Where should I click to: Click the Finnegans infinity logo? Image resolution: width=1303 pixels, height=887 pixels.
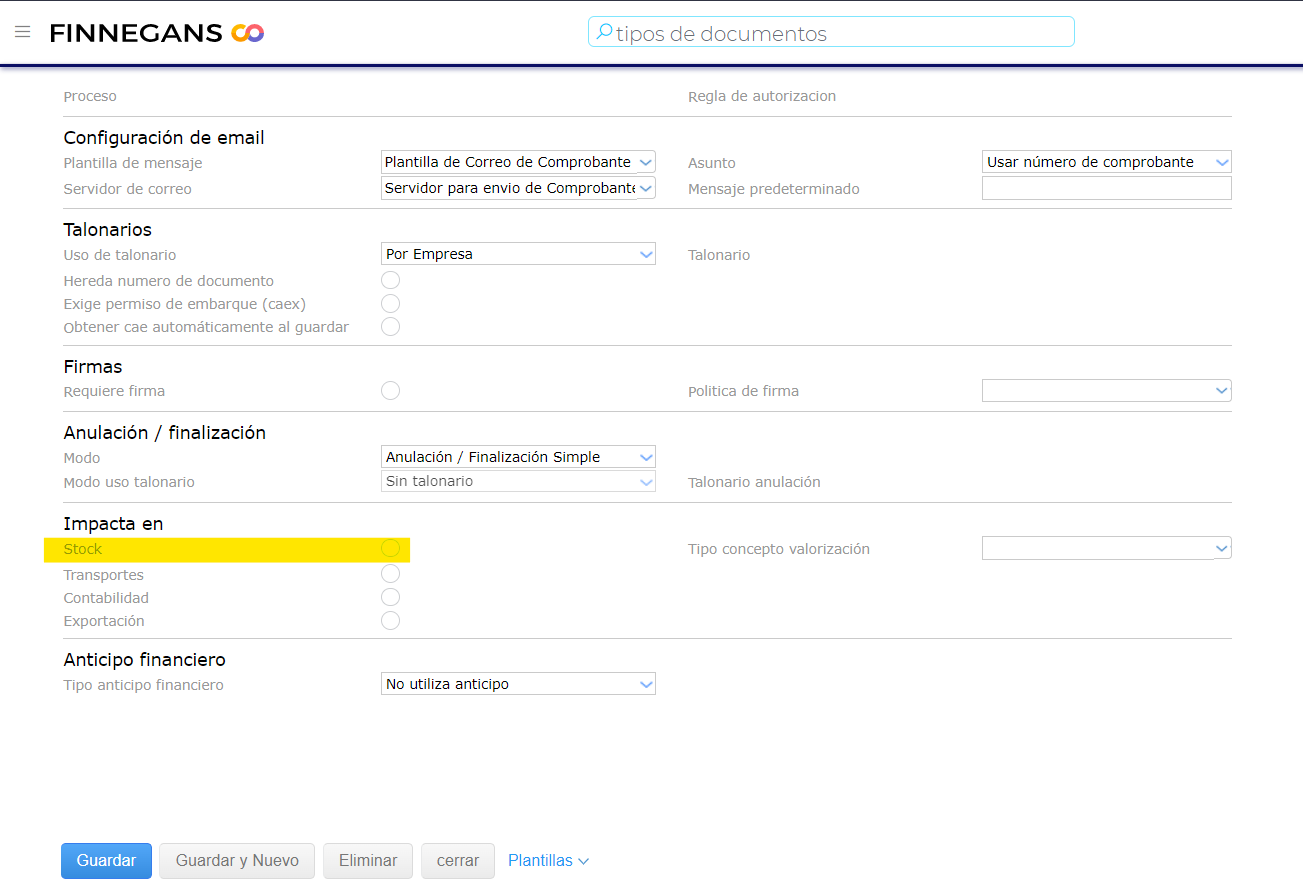click(247, 33)
